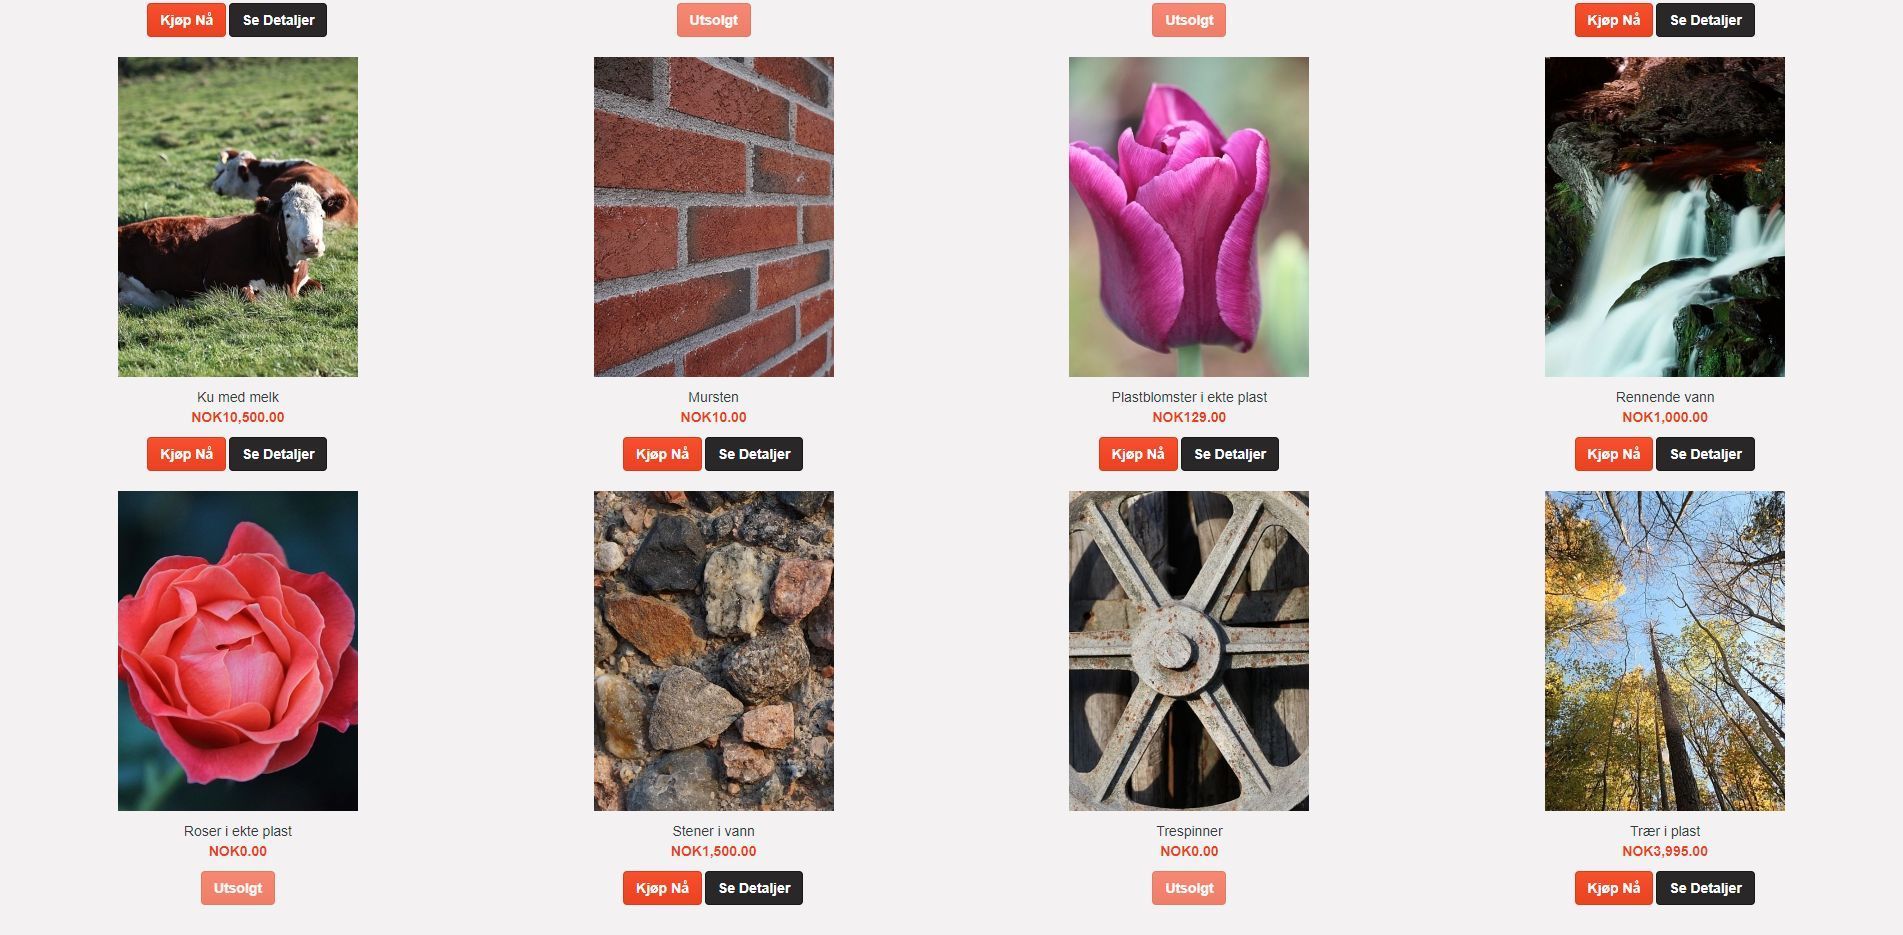Click Utsolgt button under Roser i ekte plast

[238, 888]
